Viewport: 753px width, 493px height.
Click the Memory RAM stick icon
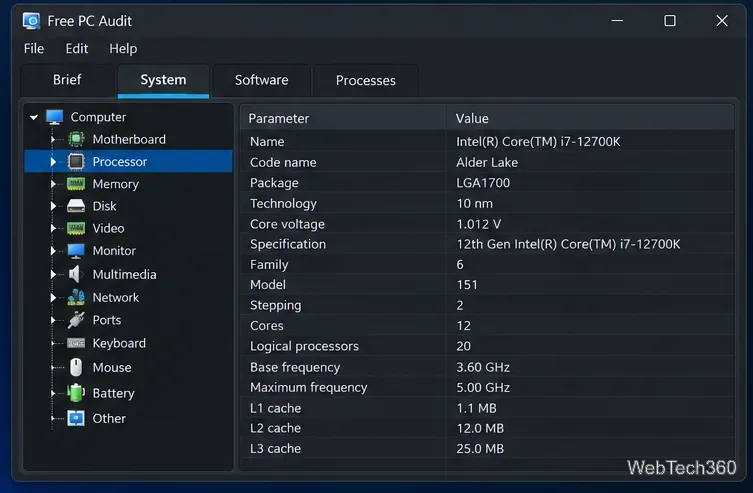pyautogui.click(x=76, y=184)
